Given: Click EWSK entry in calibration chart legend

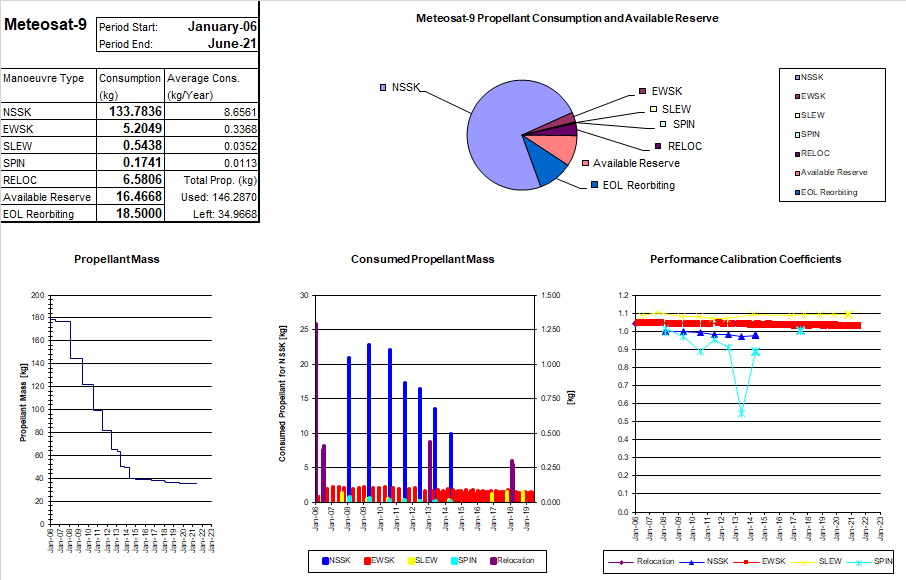Looking at the screenshot, I should click(x=760, y=562).
